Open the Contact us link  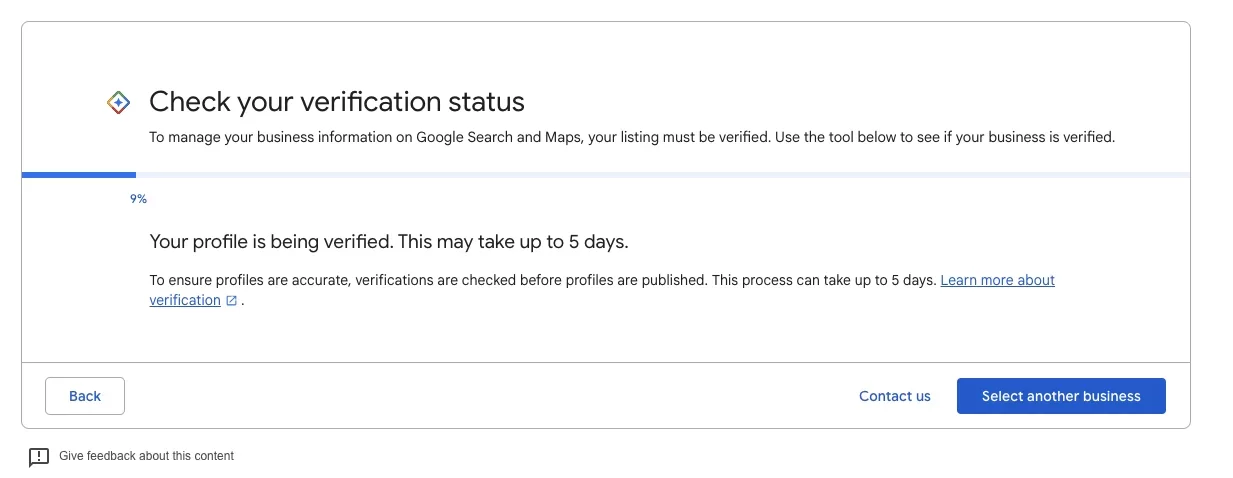coord(894,396)
